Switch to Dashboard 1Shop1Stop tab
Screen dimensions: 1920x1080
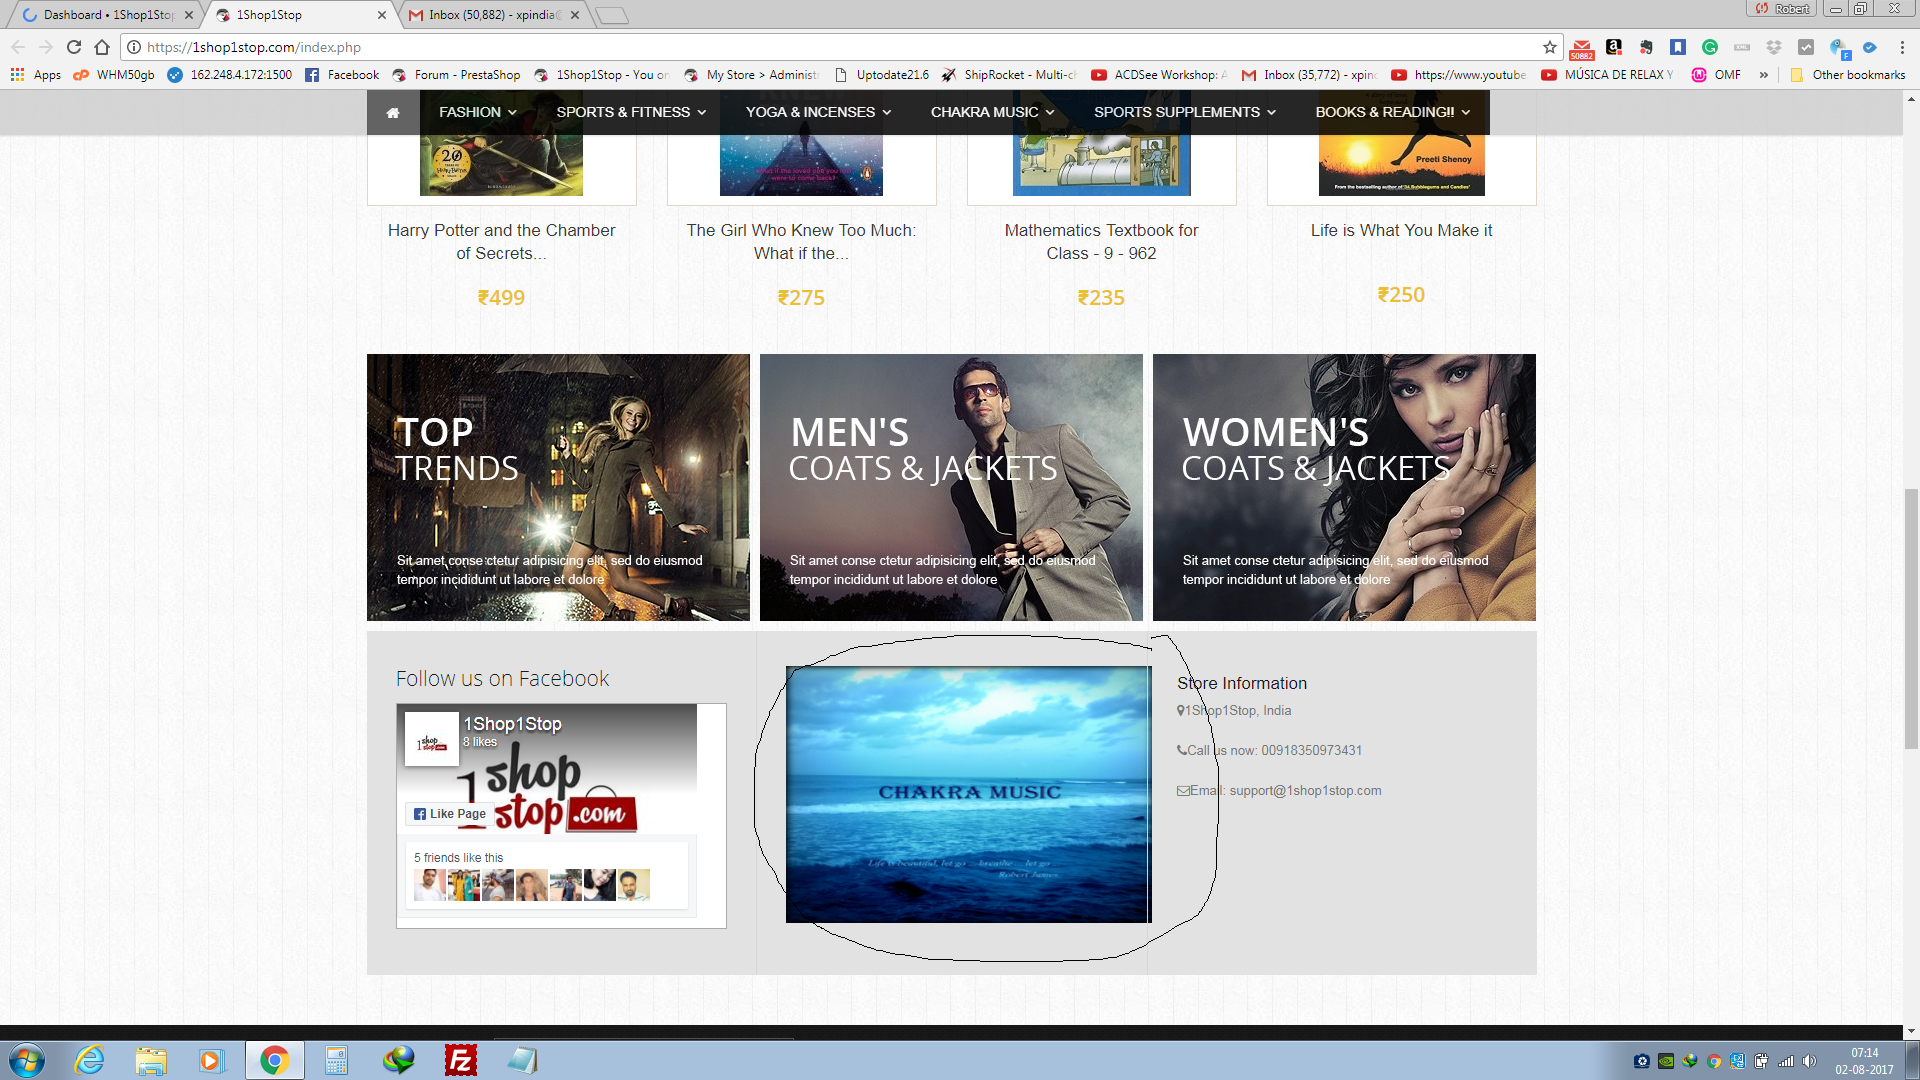[108, 15]
